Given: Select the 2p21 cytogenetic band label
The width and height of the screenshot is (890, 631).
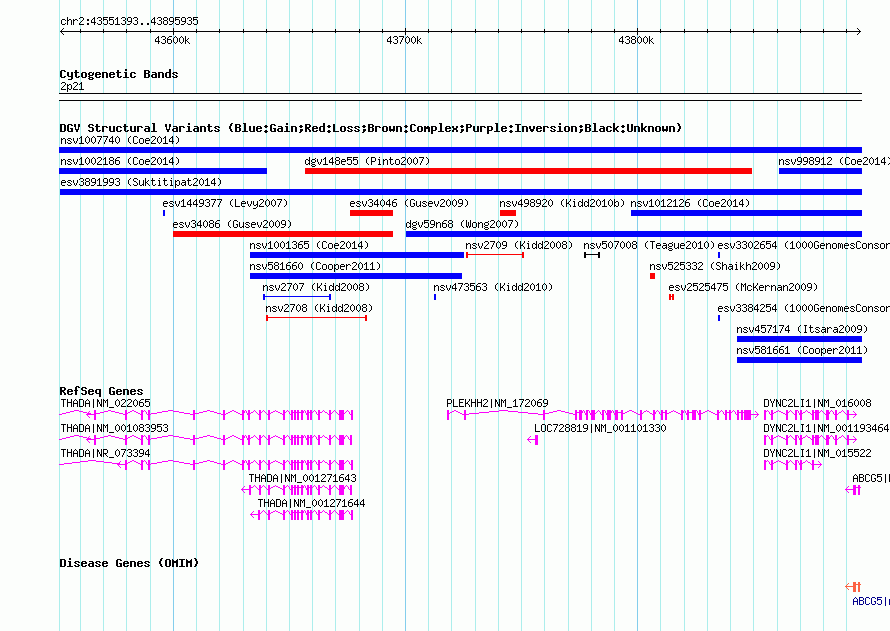Looking at the screenshot, I should (72, 86).
